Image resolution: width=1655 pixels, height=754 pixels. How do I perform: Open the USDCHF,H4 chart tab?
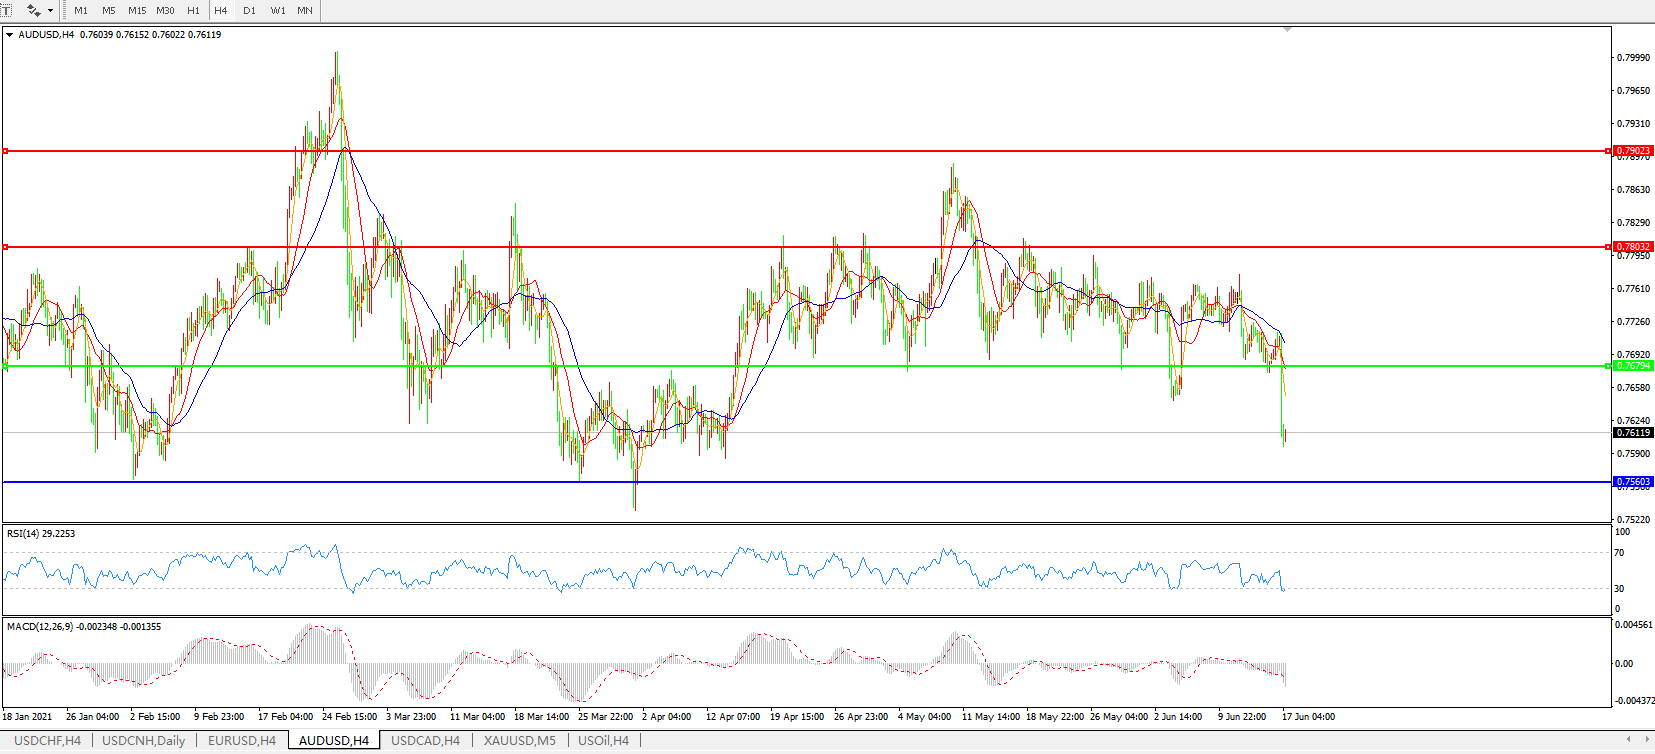point(47,741)
